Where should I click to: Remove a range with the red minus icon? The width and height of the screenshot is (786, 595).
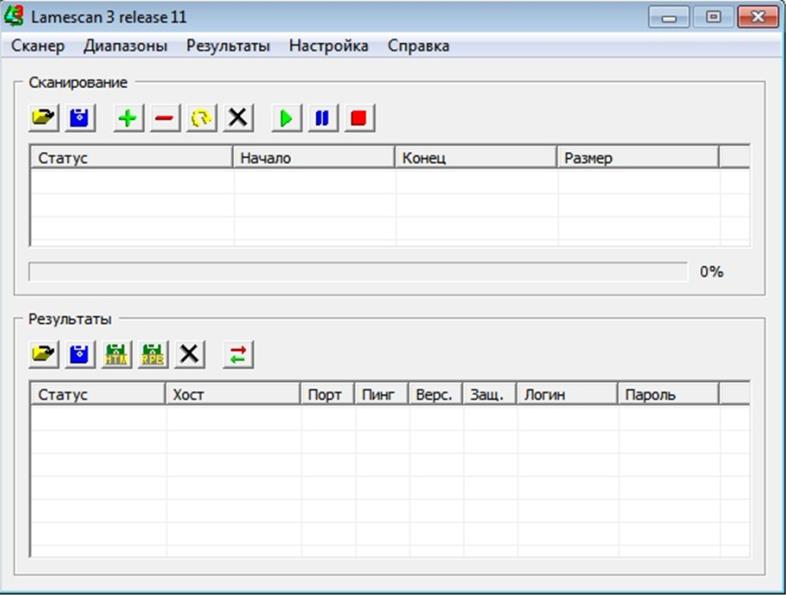(x=164, y=118)
